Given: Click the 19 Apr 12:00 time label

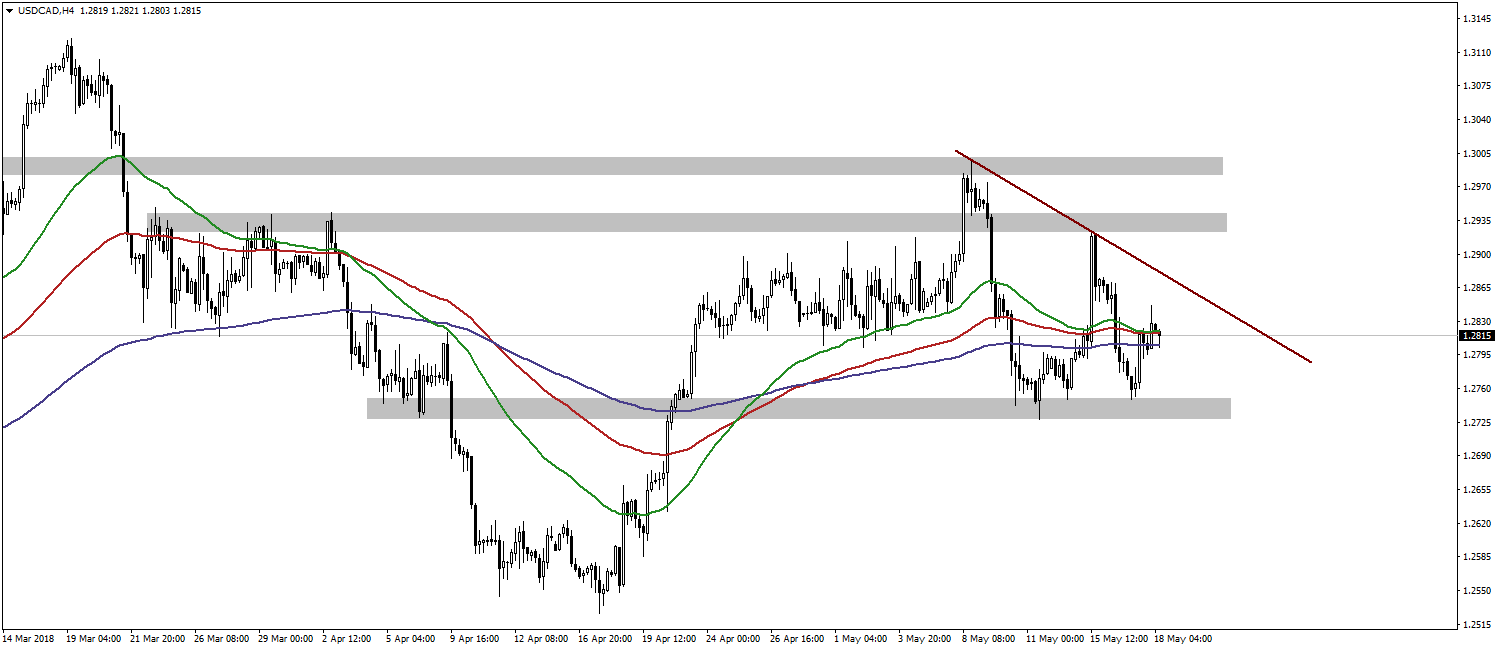Looking at the screenshot, I should click(x=671, y=637).
